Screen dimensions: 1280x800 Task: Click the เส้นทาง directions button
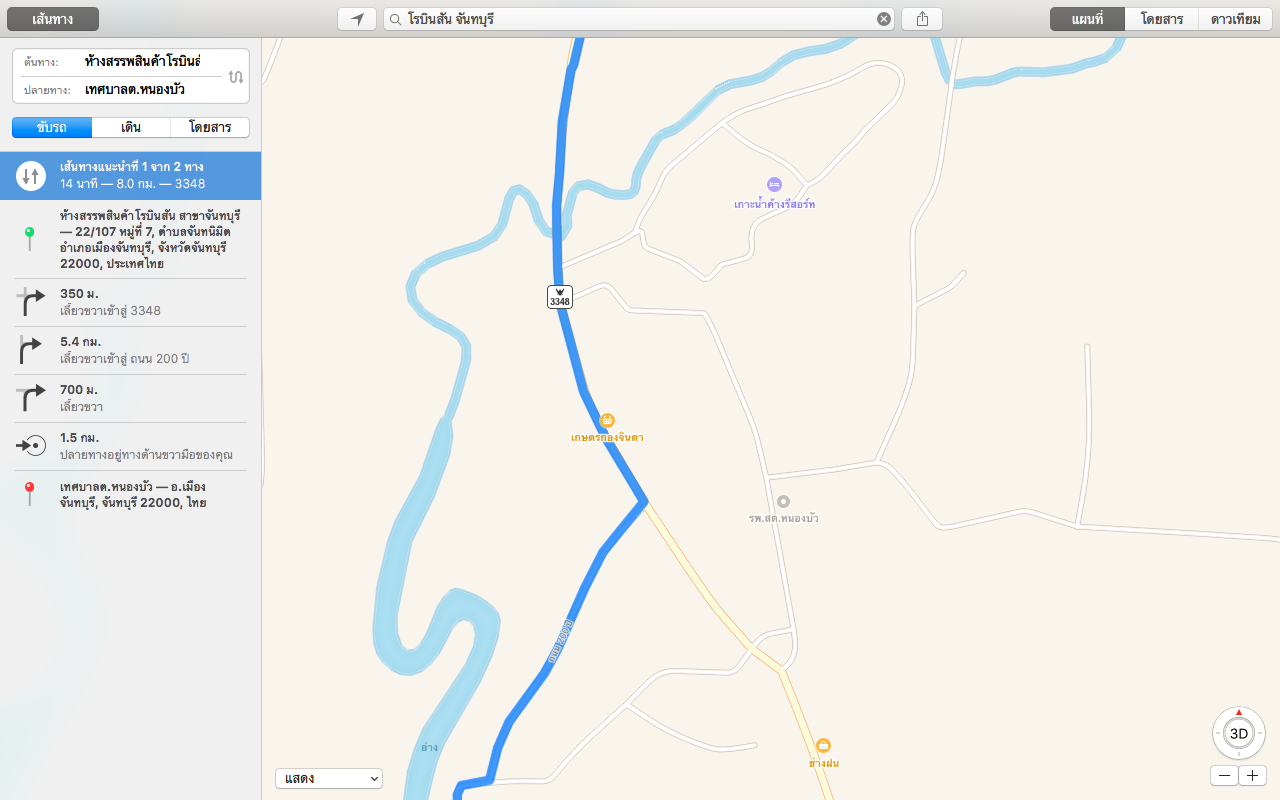pos(52,19)
